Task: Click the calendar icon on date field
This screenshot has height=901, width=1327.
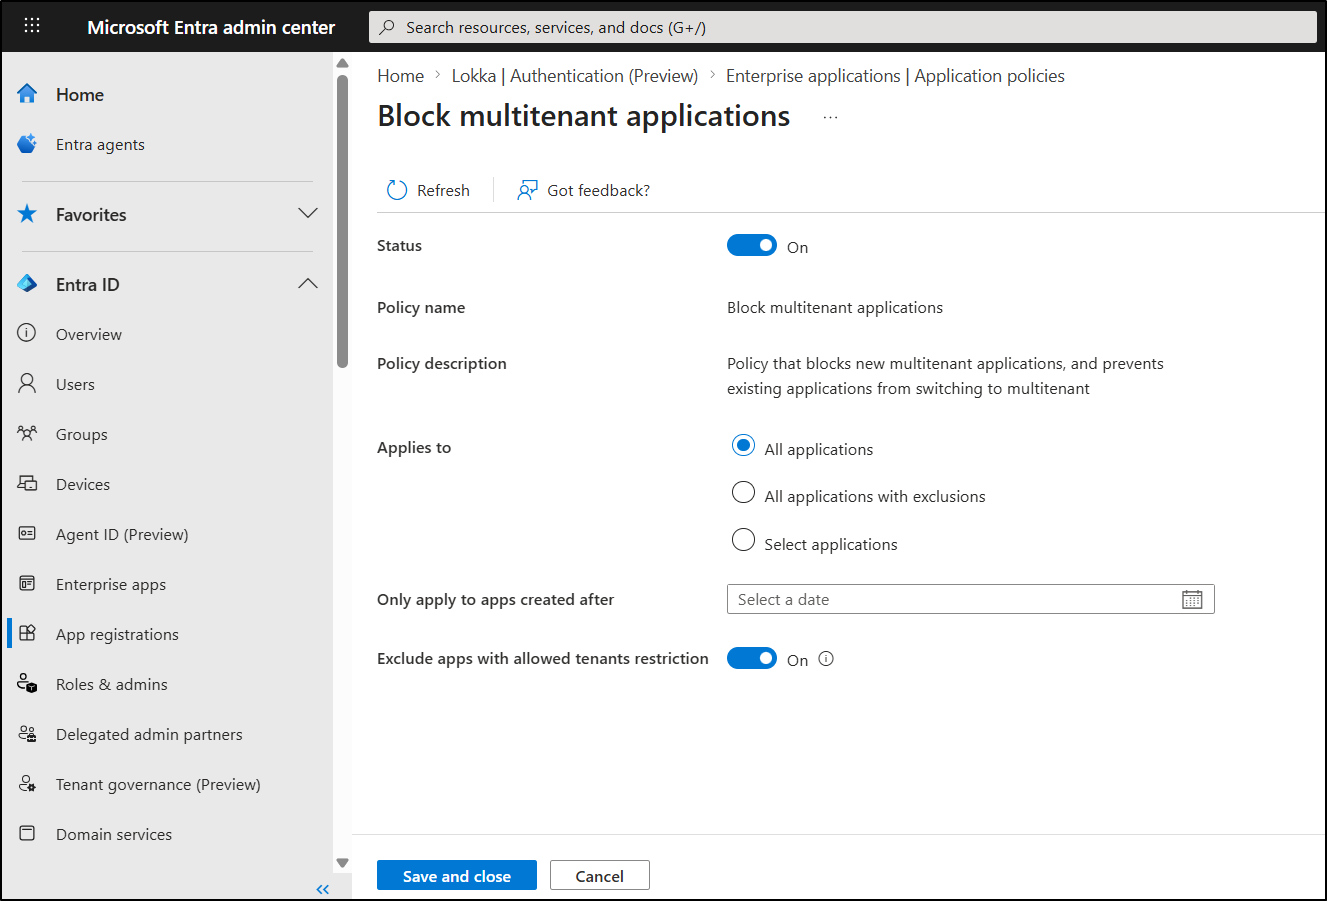Action: click(1192, 598)
